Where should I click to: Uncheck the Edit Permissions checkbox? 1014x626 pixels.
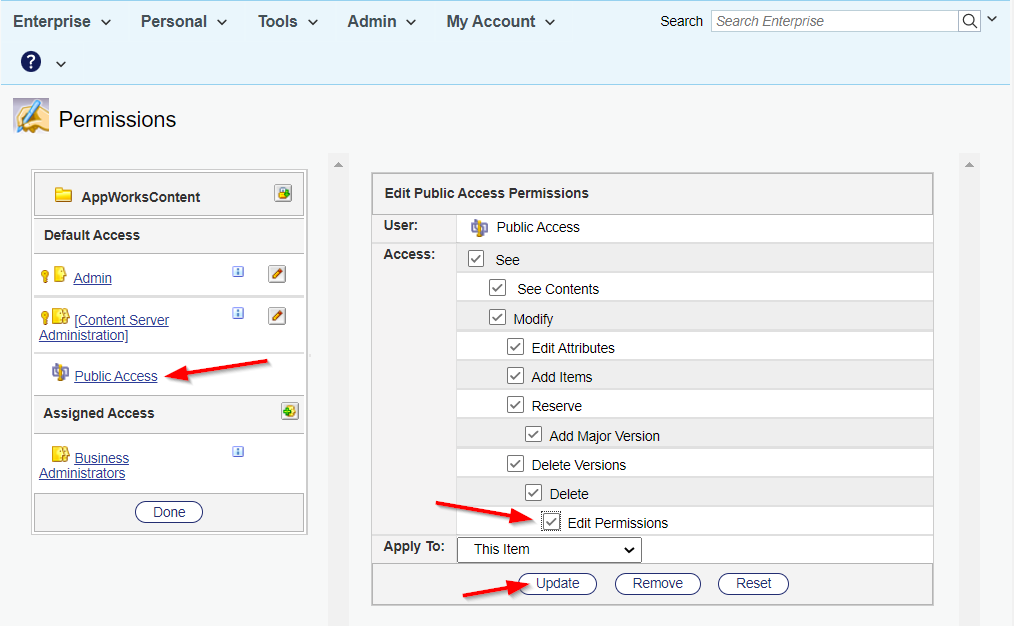click(x=551, y=522)
